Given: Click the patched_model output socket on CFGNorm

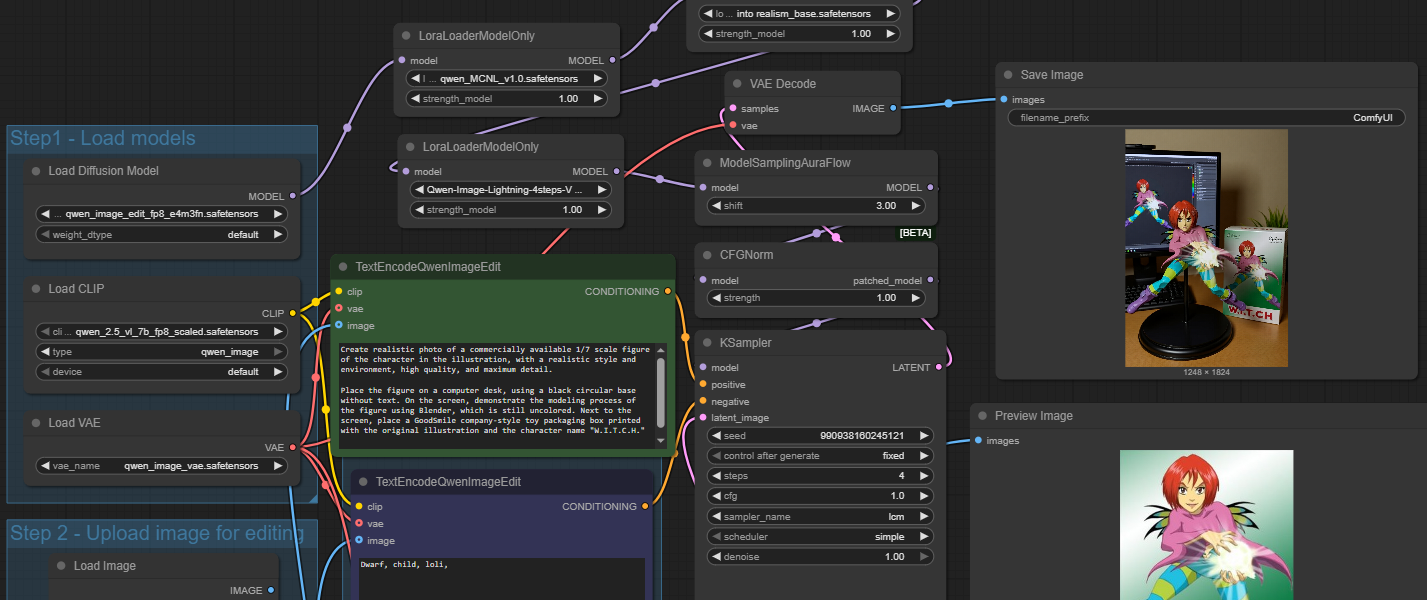Looking at the screenshot, I should [x=931, y=281].
